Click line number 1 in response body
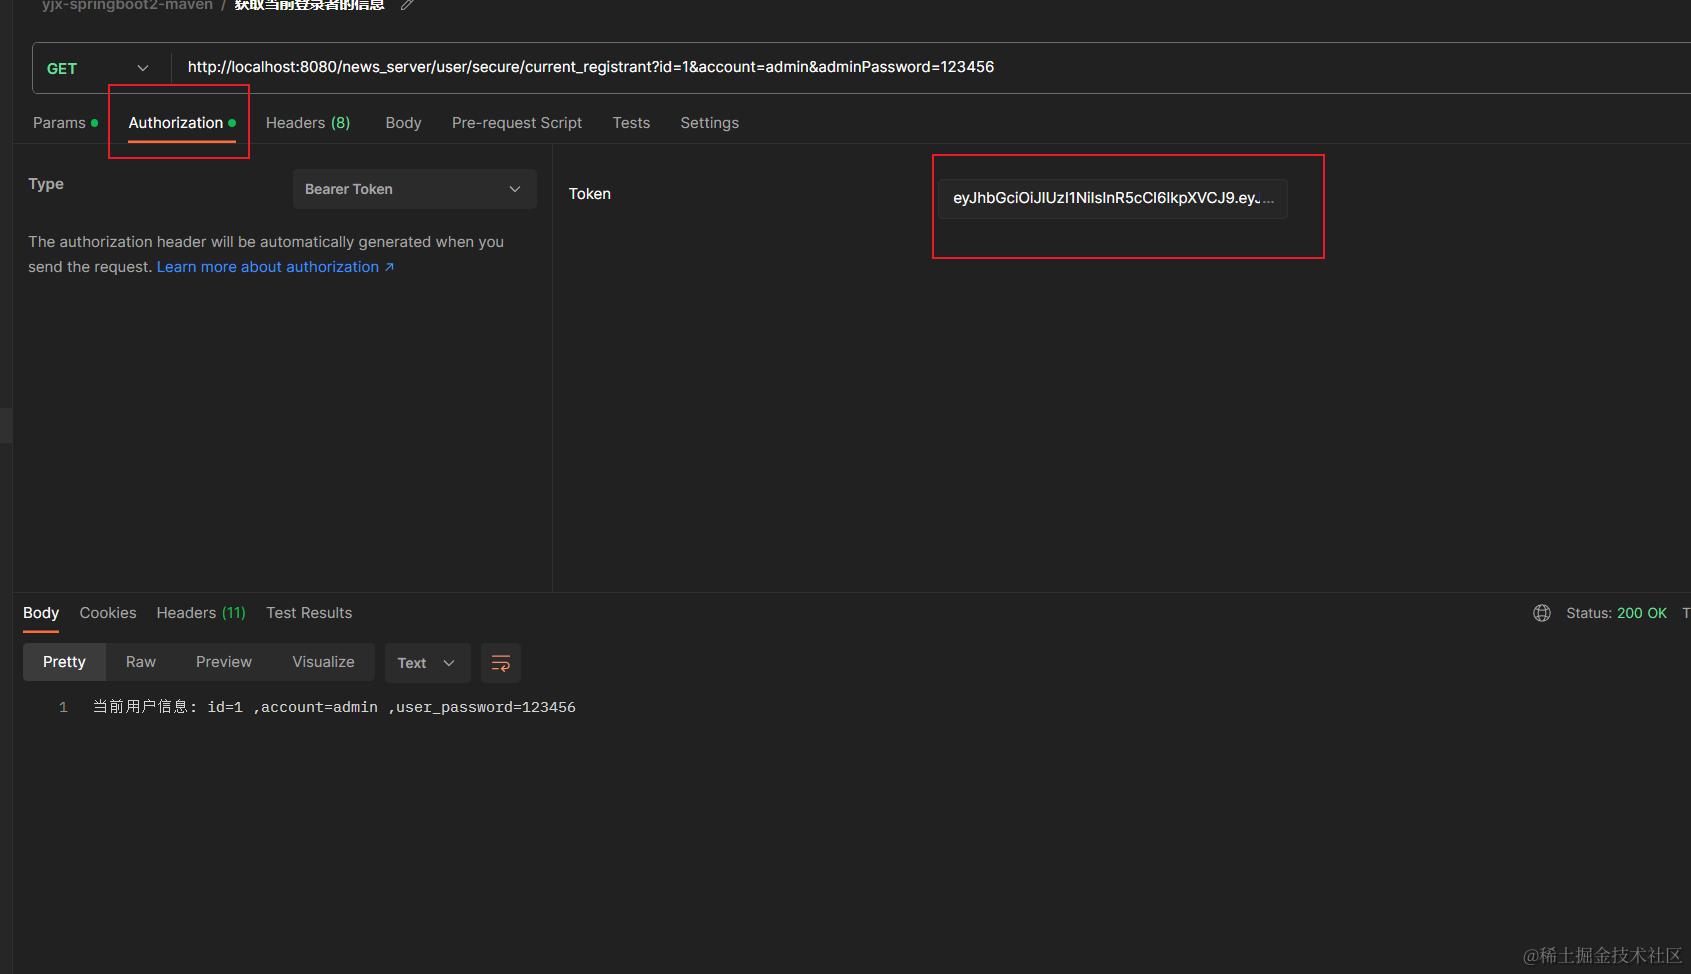Viewport: 1691px width, 974px height. (63, 707)
